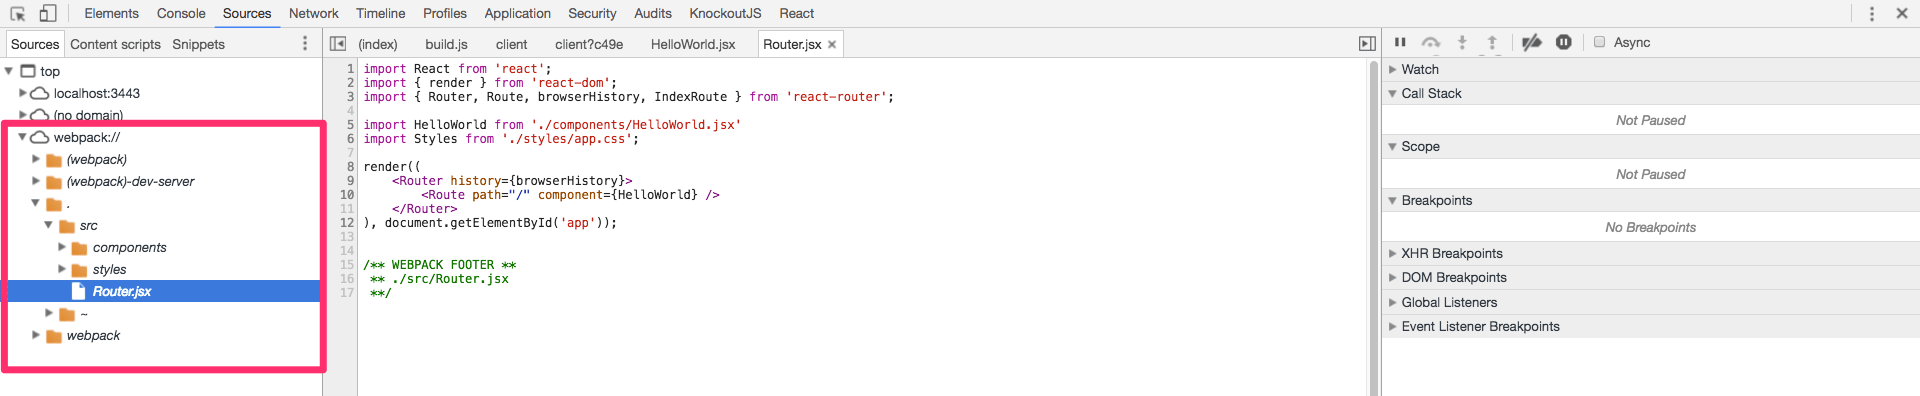Expand the (webpack)-dev-server folder

click(x=36, y=181)
